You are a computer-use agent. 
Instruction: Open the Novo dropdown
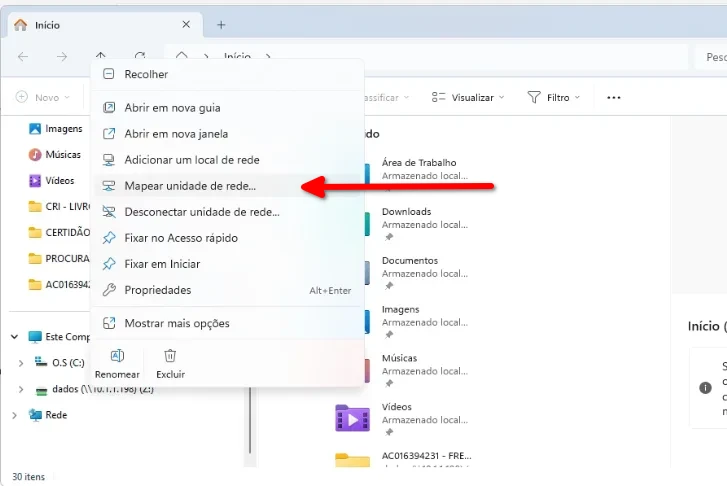tap(43, 97)
